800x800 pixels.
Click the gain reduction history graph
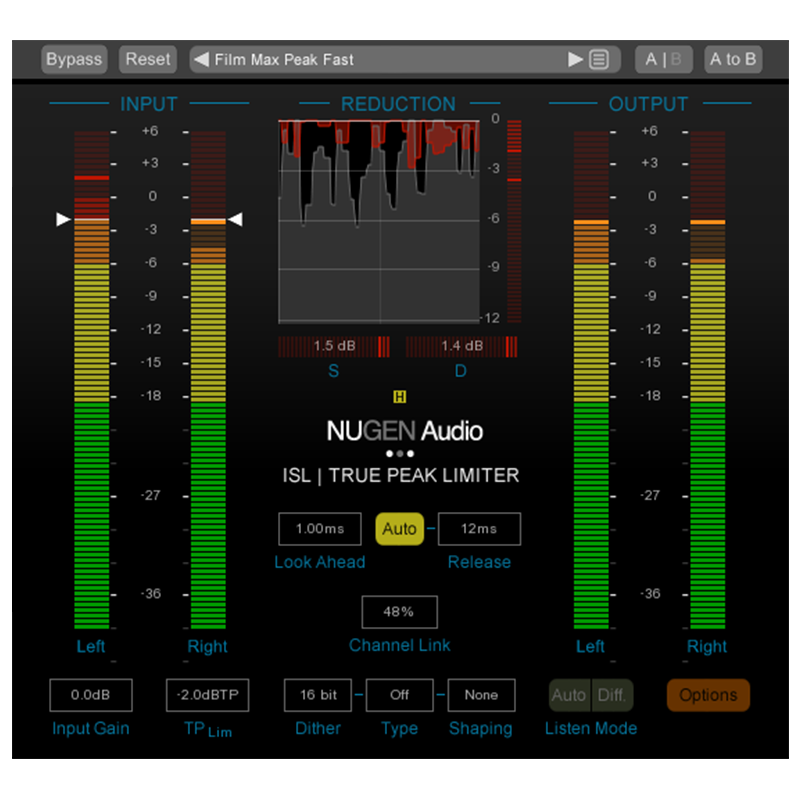pyautogui.click(x=379, y=221)
